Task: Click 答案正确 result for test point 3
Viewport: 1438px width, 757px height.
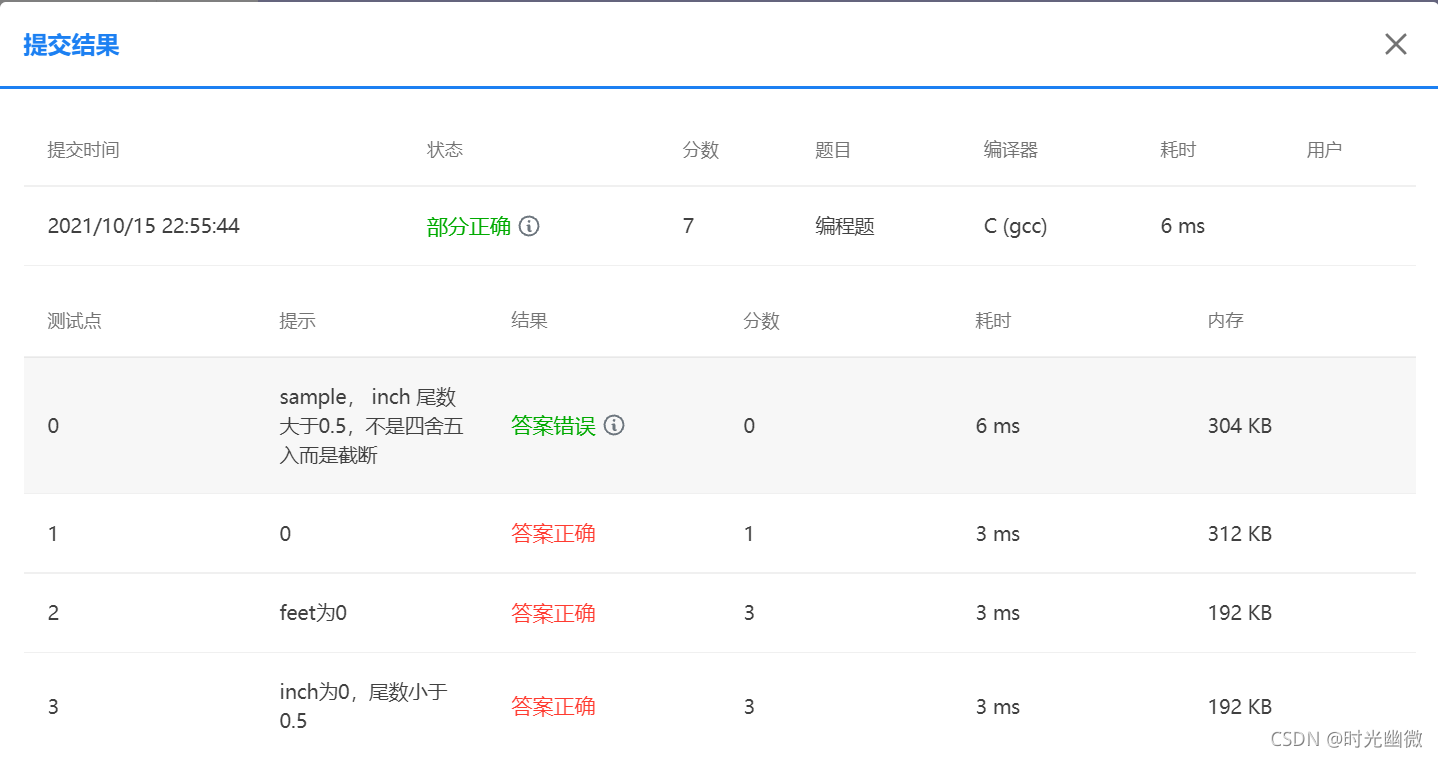Action: click(553, 706)
